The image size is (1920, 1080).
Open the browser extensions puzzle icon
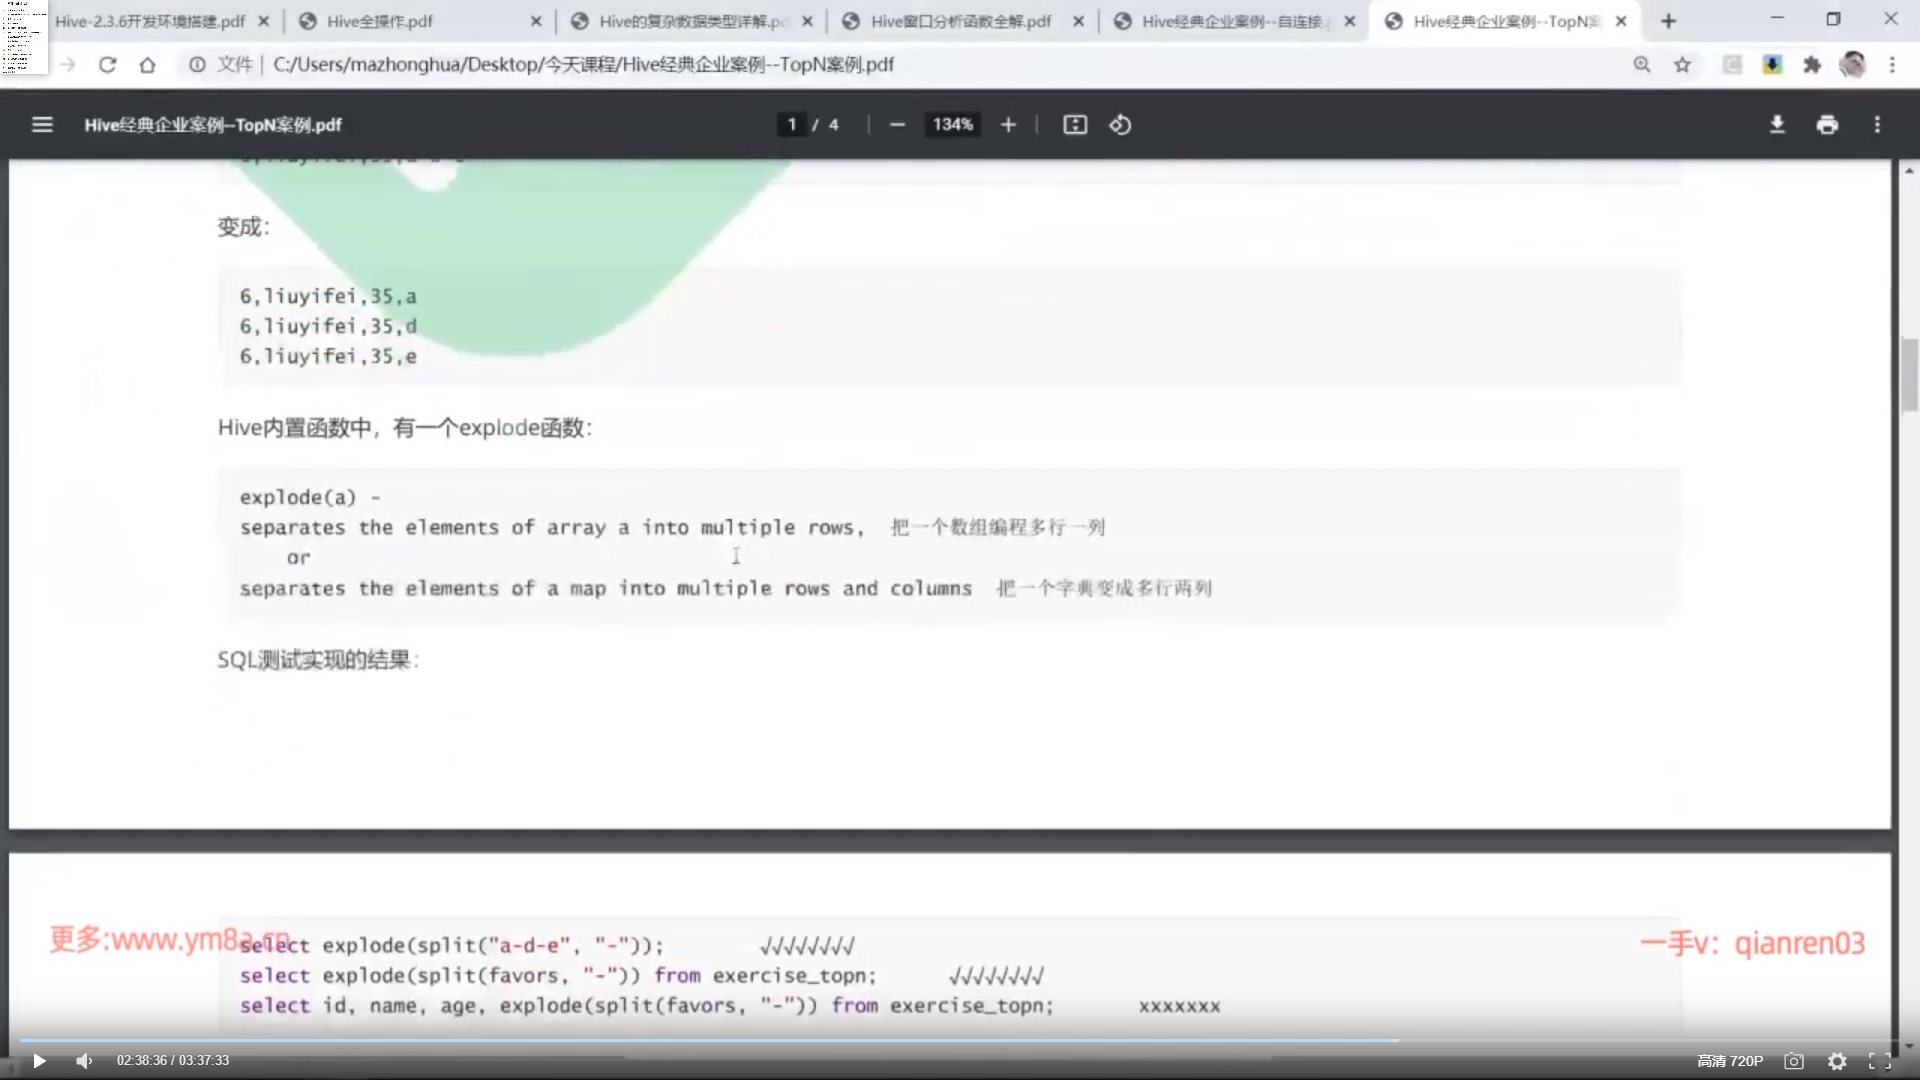(1811, 65)
